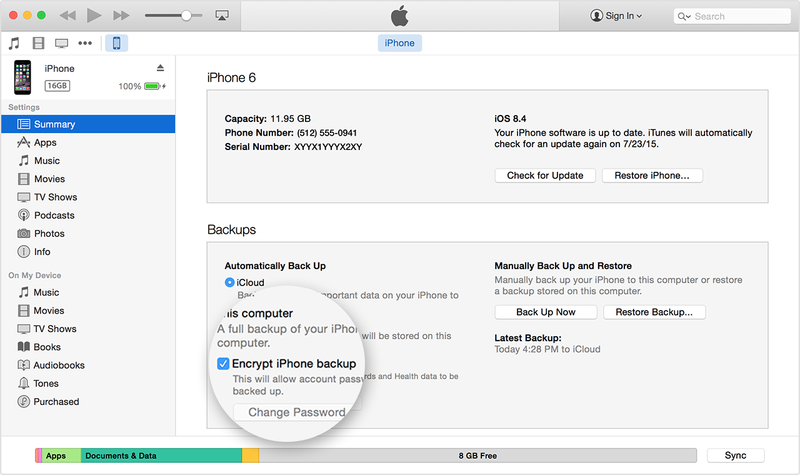
Task: Open Movies under Settings
Action: pyautogui.click(x=88, y=179)
